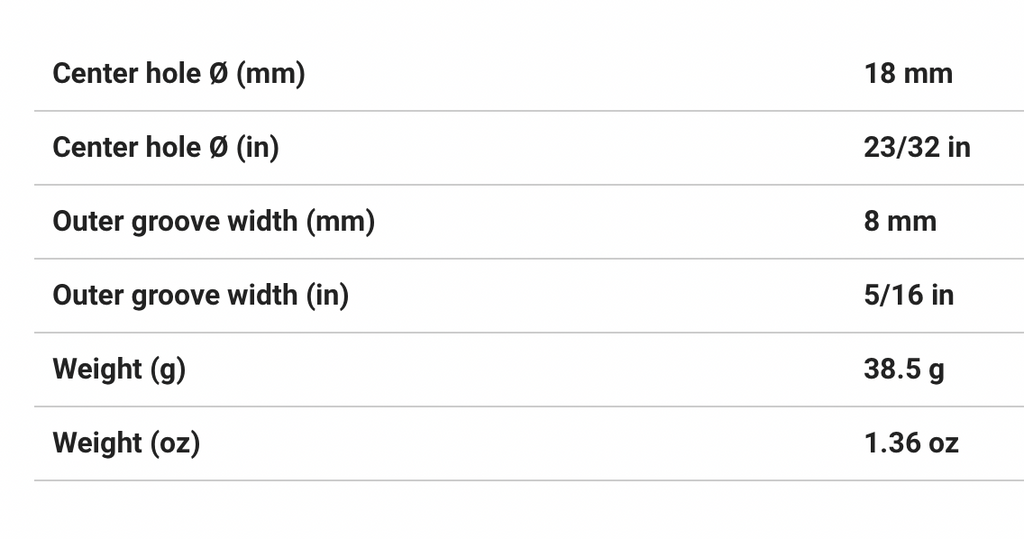1024x539 pixels.
Task: Select the 1.36 oz value
Action: (911, 444)
